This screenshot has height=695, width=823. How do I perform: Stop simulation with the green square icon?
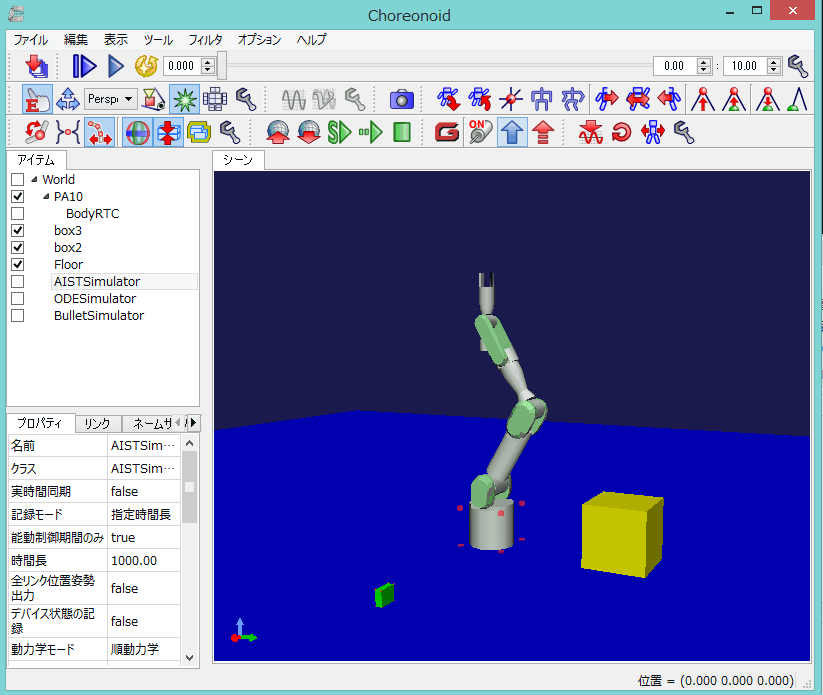coord(402,132)
